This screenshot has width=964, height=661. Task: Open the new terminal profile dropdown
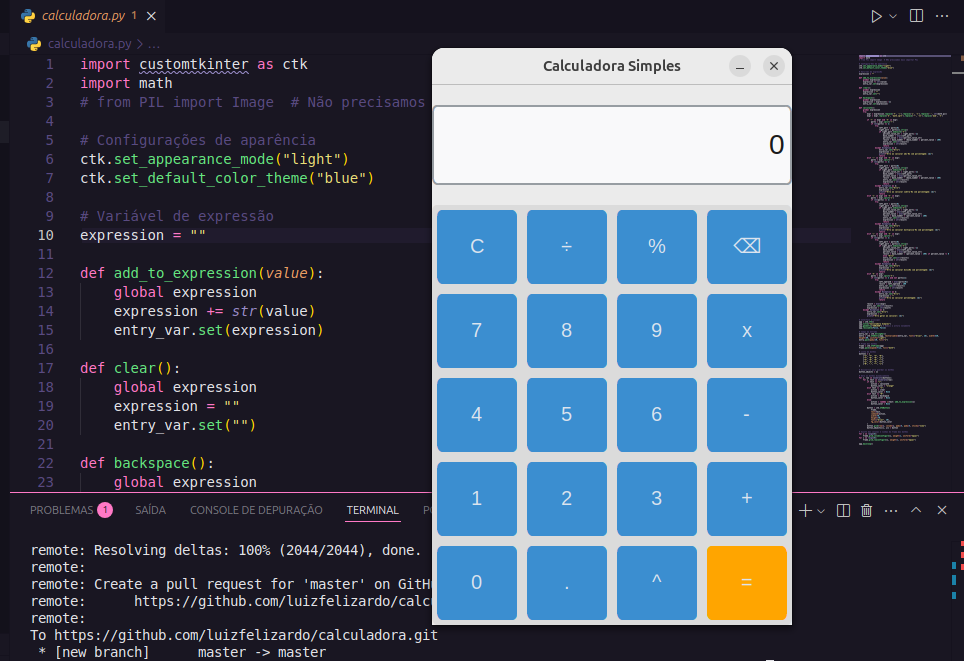pos(822,510)
